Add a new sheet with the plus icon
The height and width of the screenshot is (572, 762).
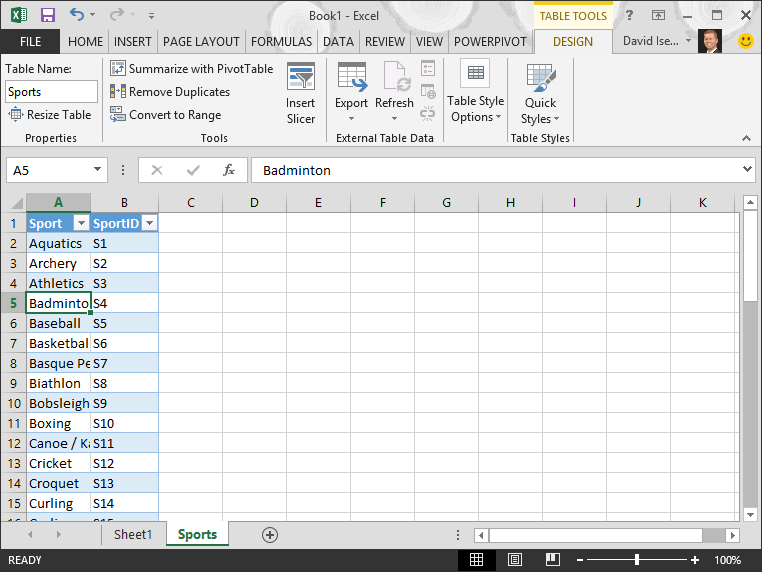coord(270,535)
